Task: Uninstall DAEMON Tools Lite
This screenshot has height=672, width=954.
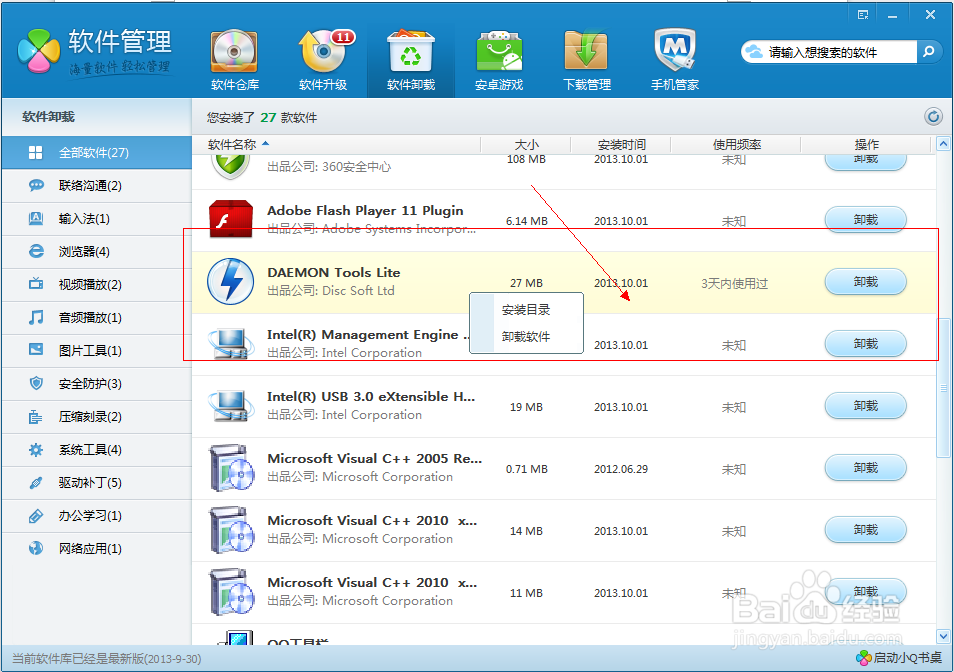Action: pos(865,282)
